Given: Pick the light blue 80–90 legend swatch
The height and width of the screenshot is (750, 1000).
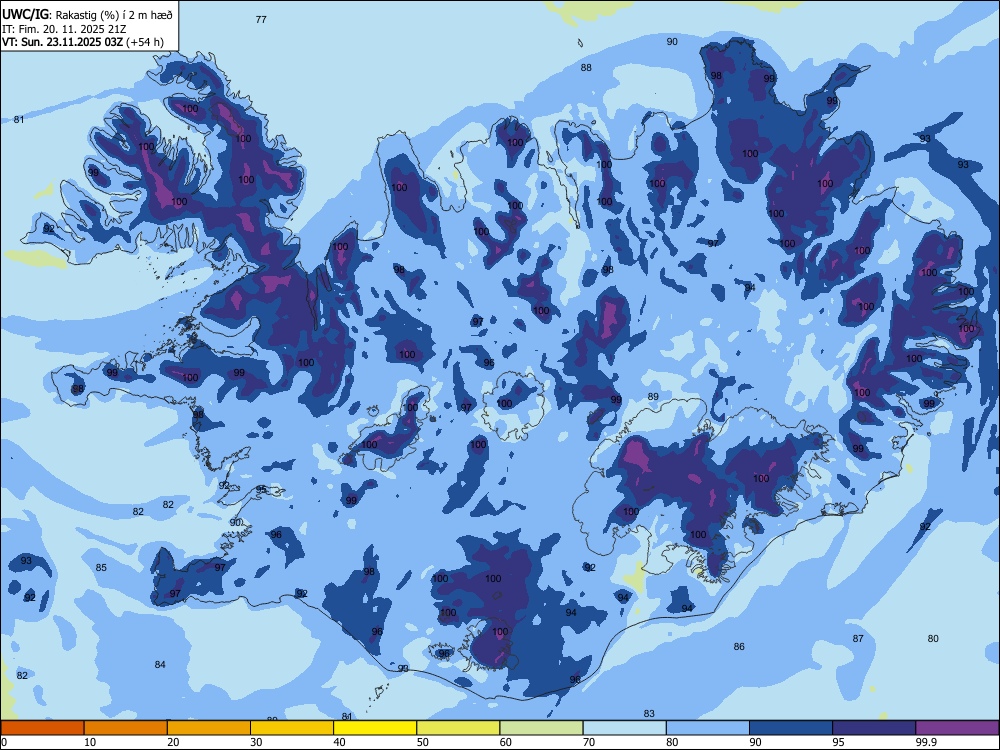Looking at the screenshot, I should 708,728.
